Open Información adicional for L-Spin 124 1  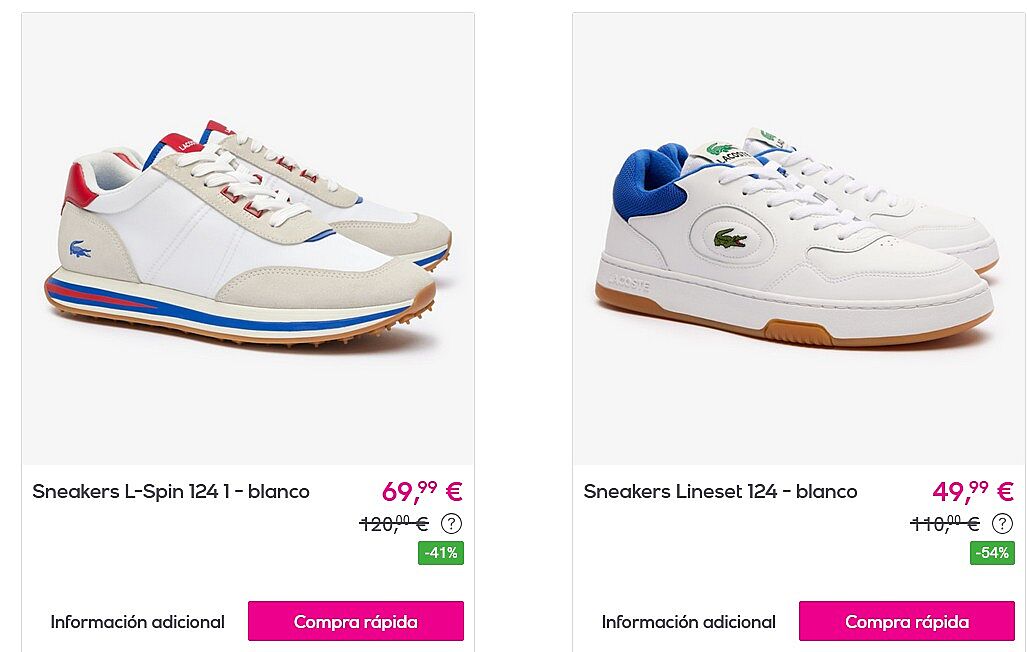point(138,622)
